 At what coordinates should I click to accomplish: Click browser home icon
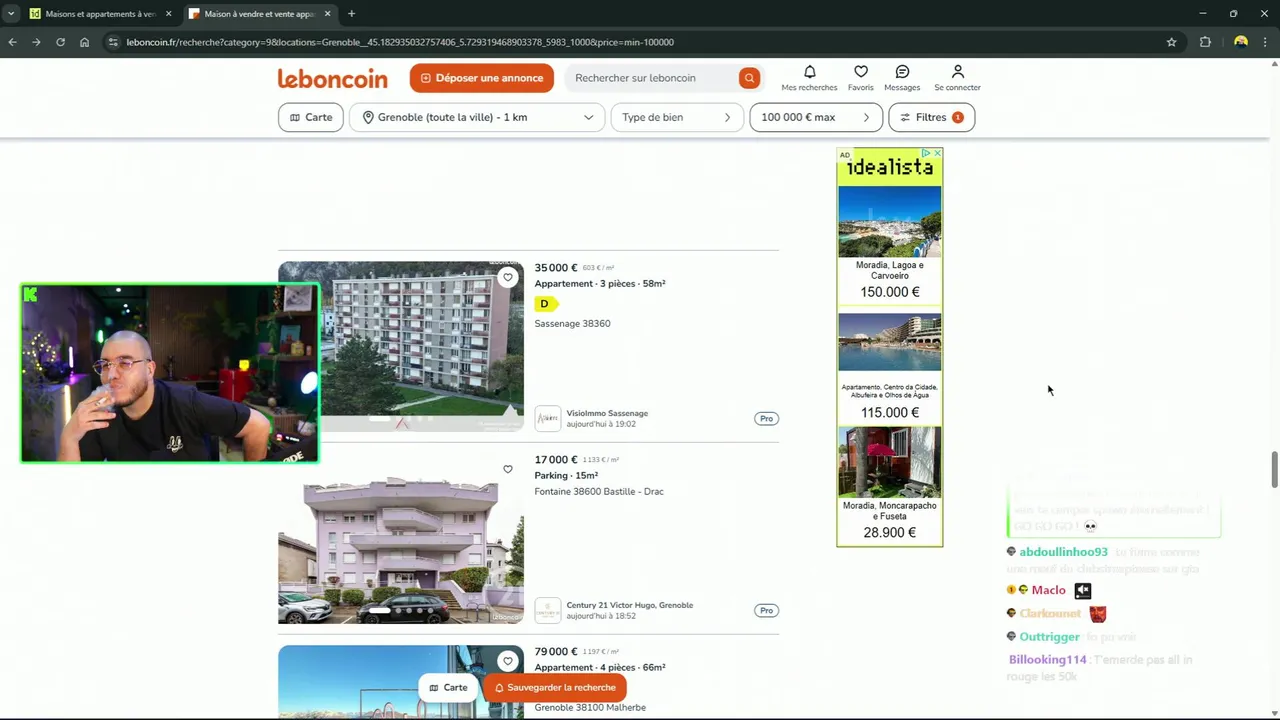click(84, 42)
